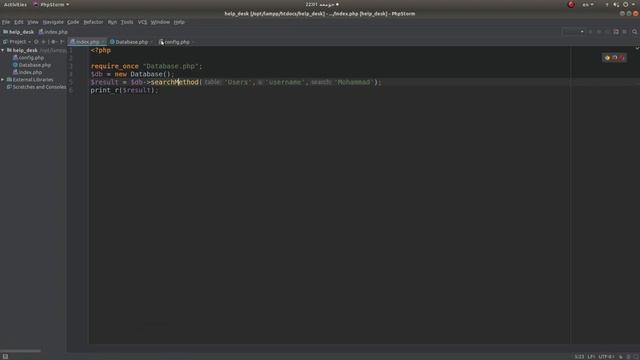Screen dimensions: 640x360
Task: Toggle read-only lock icon in status bar
Action: pos(621,357)
